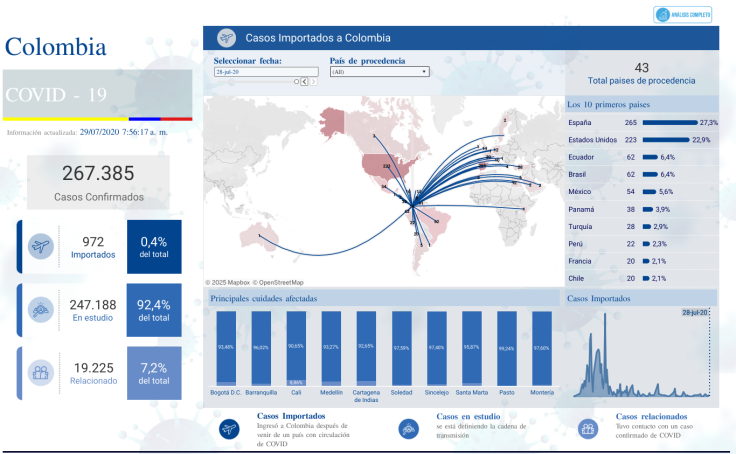Open the Análisis Completo button
This screenshot has height=454, width=736.
(x=683, y=14)
